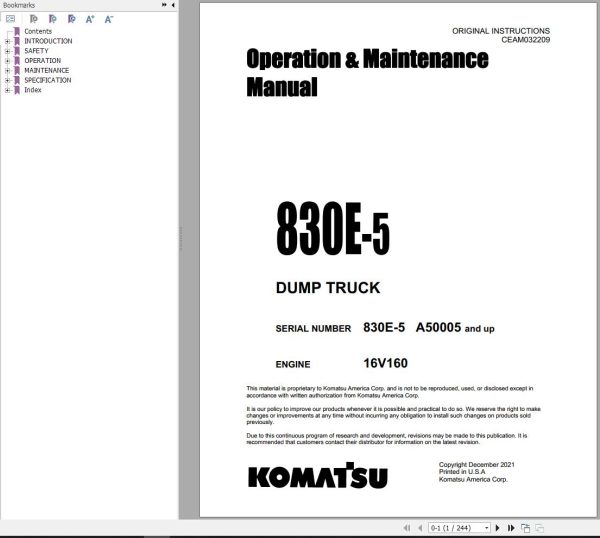Screen dimensions: 600x538
Task: Click the Bookmarks panel title
Action: tap(19, 5)
